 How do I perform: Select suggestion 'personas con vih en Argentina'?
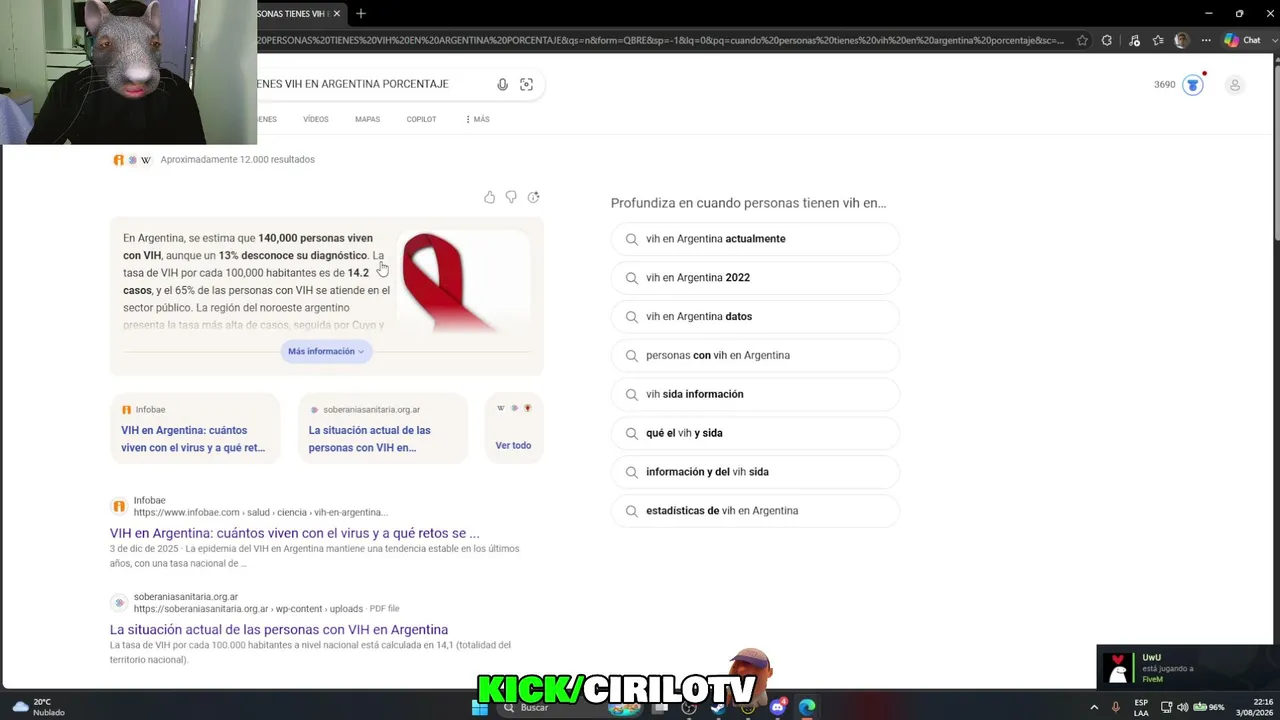pyautogui.click(x=755, y=355)
